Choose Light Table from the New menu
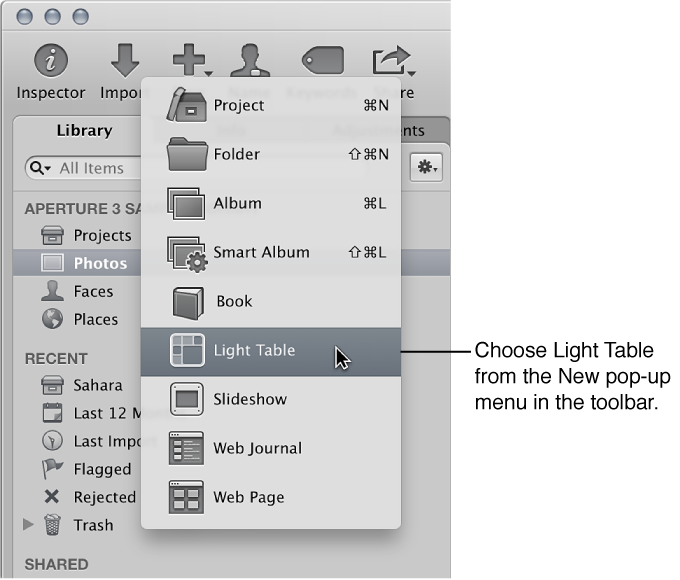680x580 pixels. [x=271, y=352]
